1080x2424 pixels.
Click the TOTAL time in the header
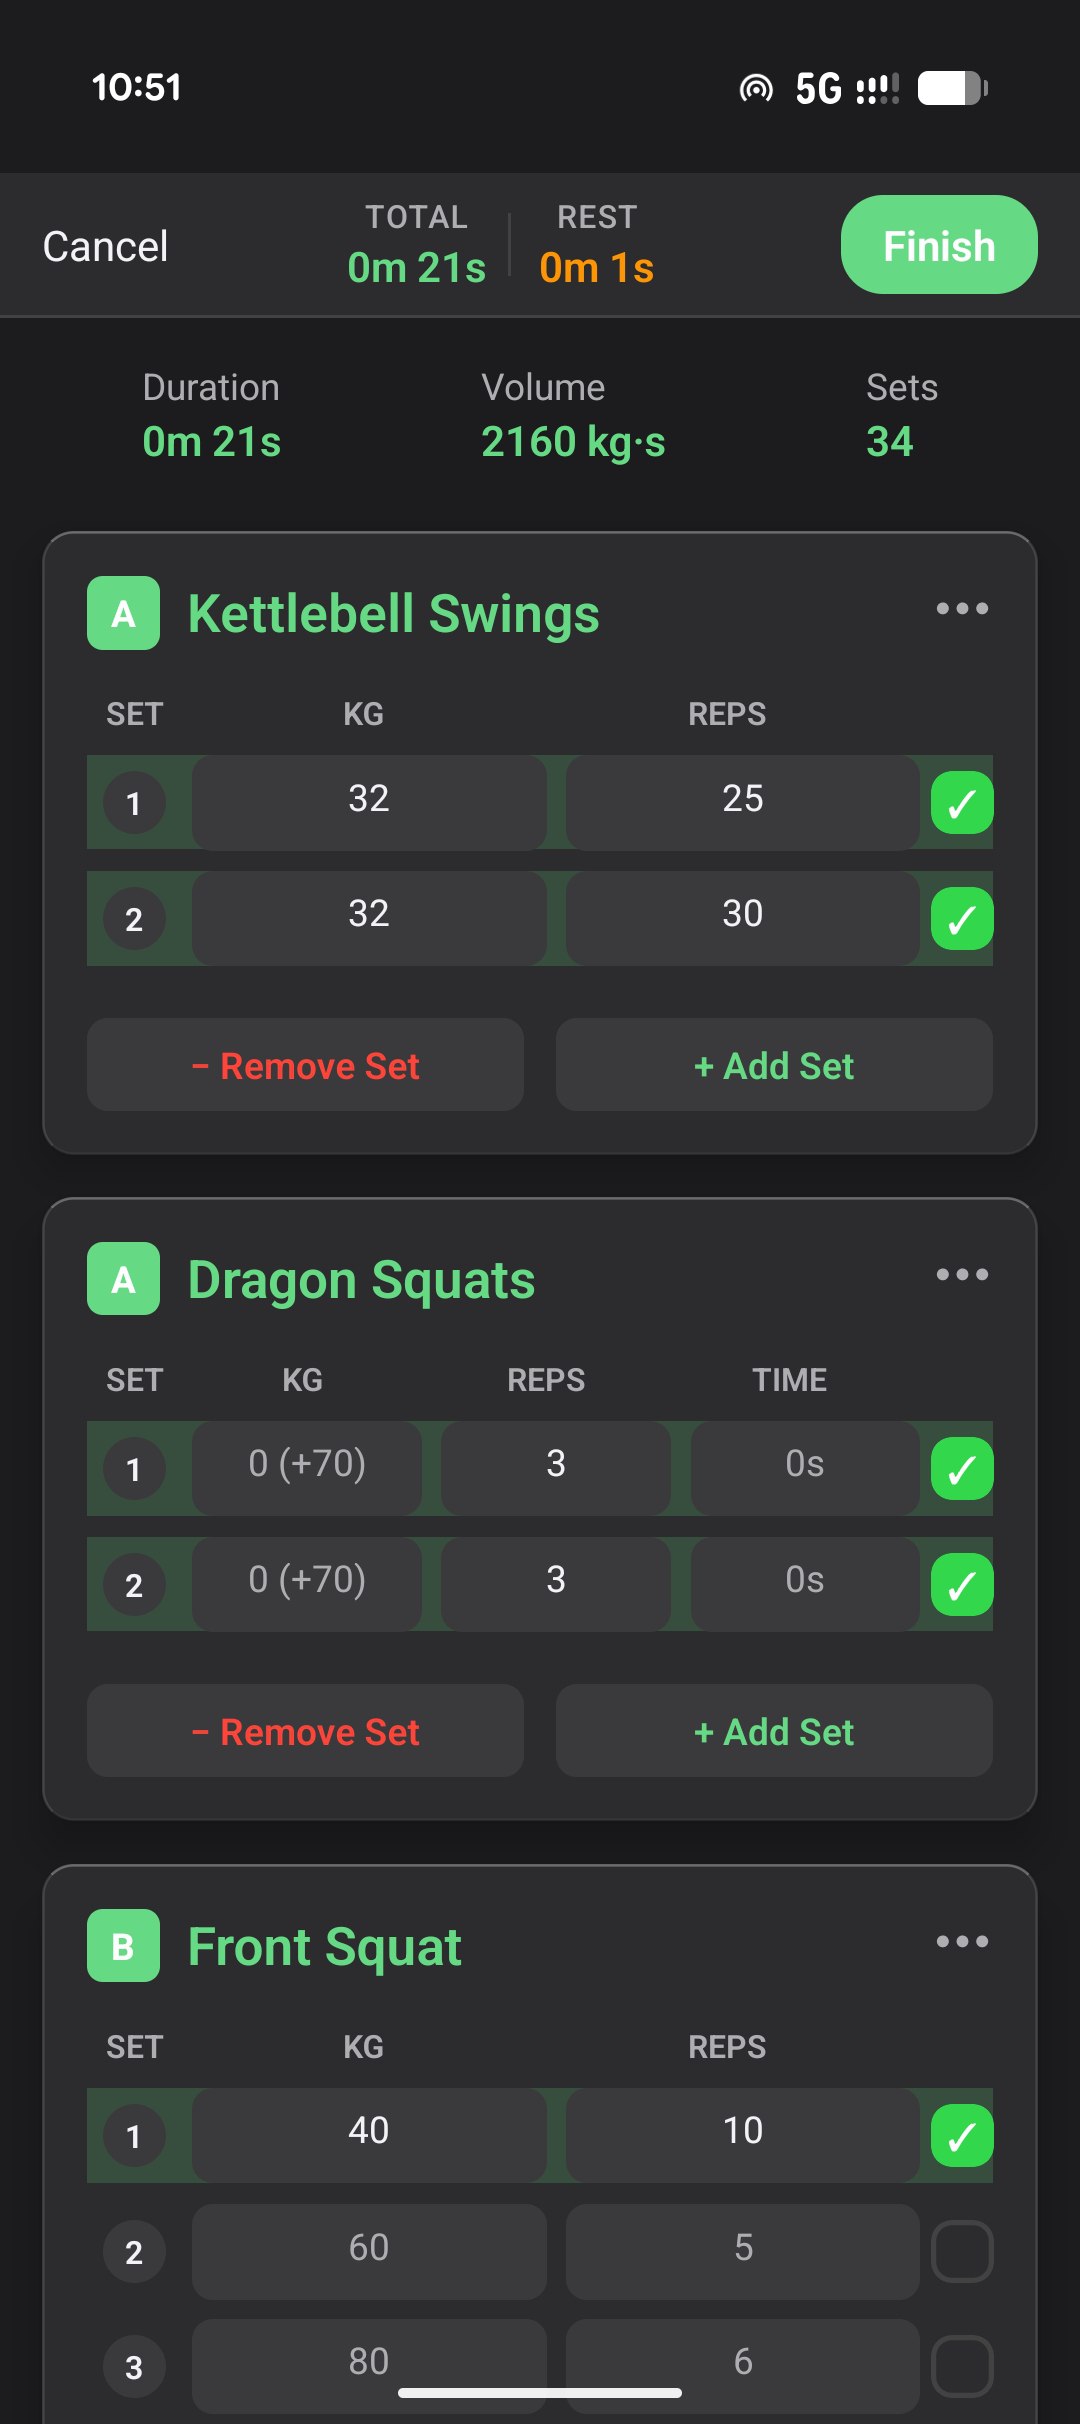pos(416,245)
